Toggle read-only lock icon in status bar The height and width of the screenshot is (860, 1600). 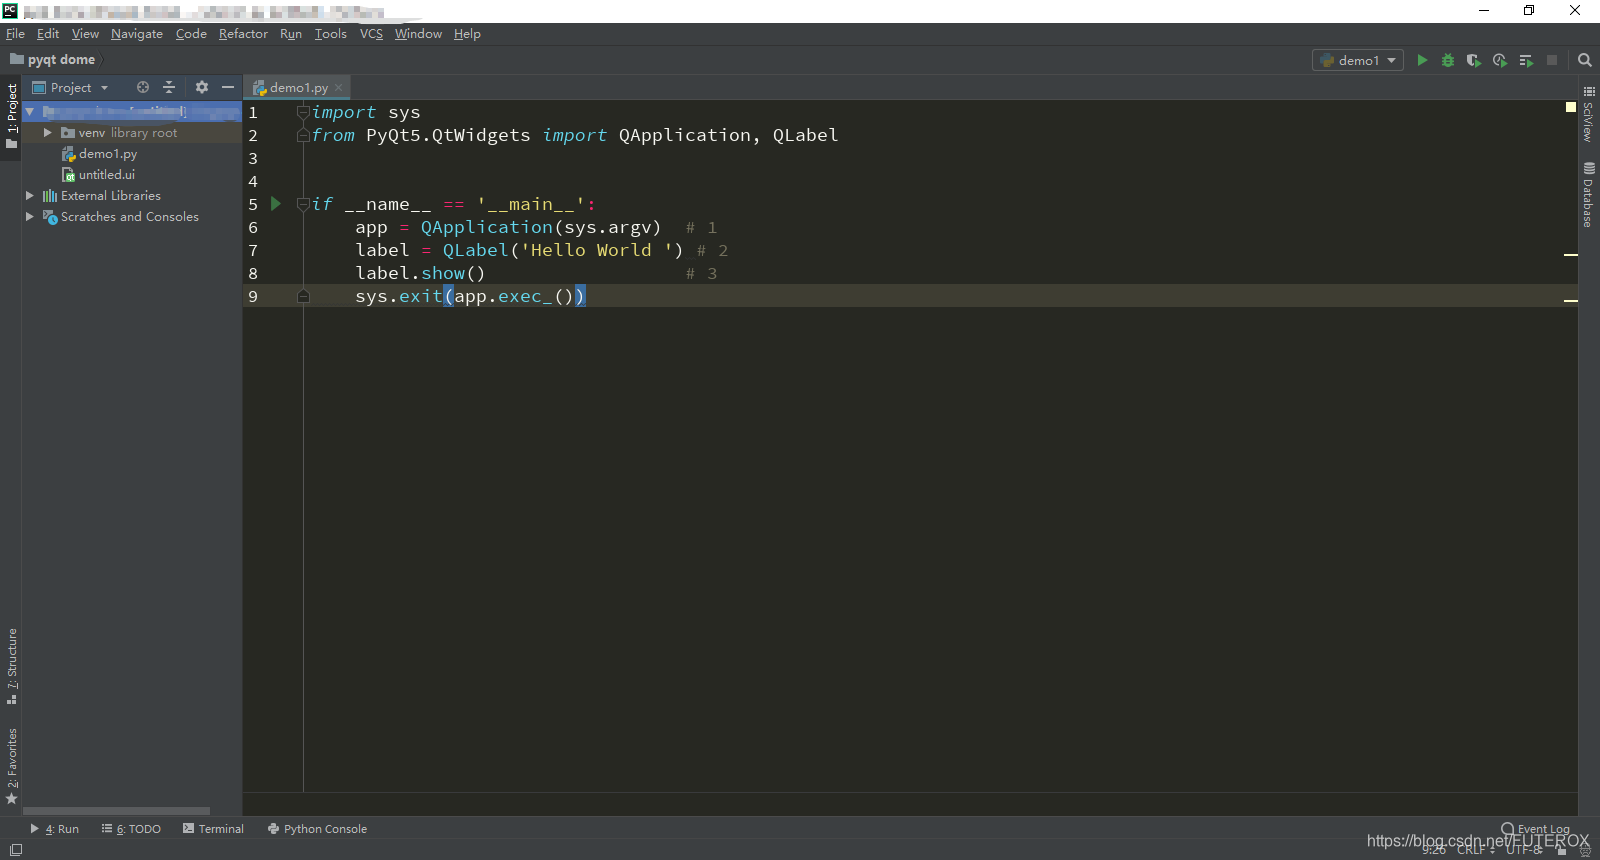coord(1562,850)
